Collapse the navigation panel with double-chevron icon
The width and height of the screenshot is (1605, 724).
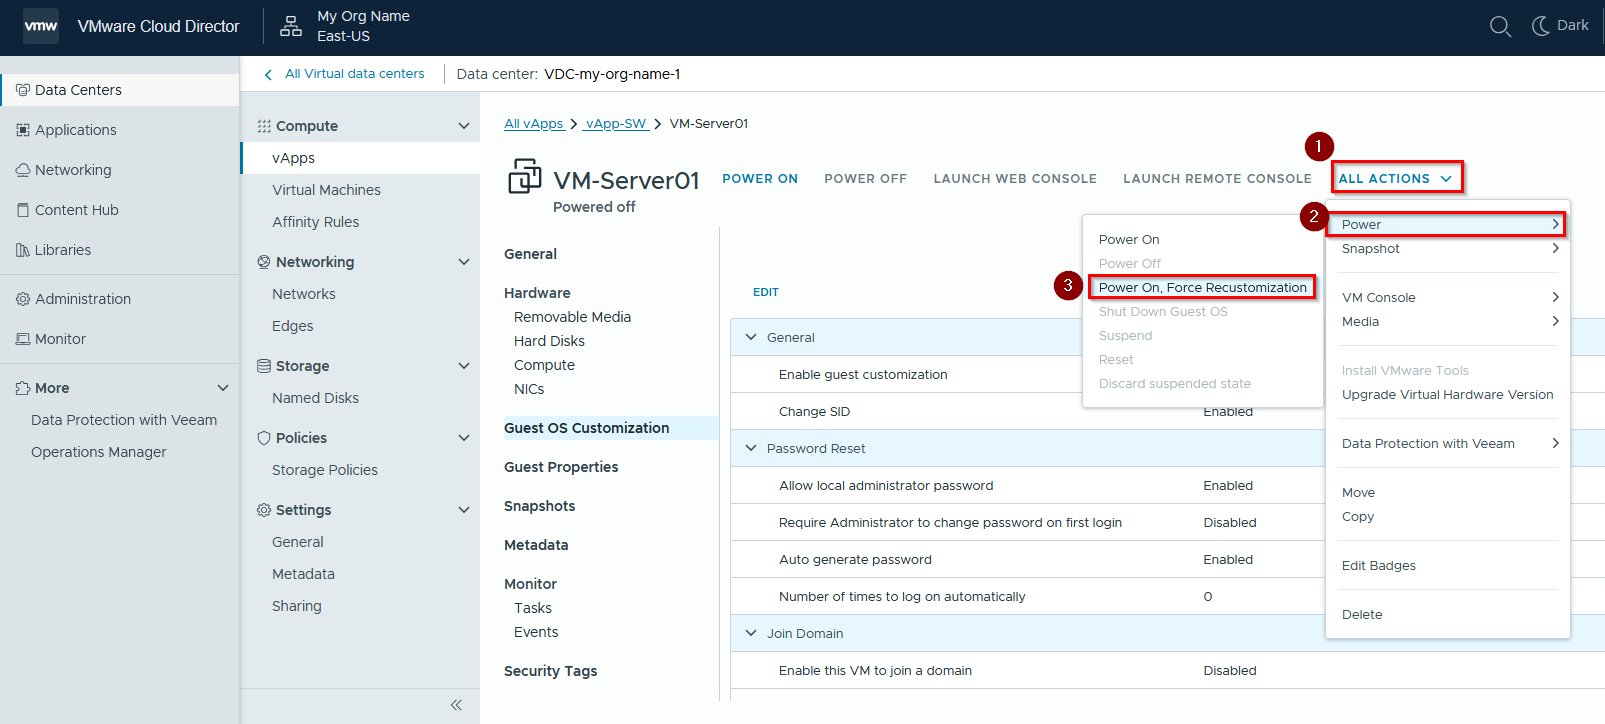pyautogui.click(x=456, y=705)
